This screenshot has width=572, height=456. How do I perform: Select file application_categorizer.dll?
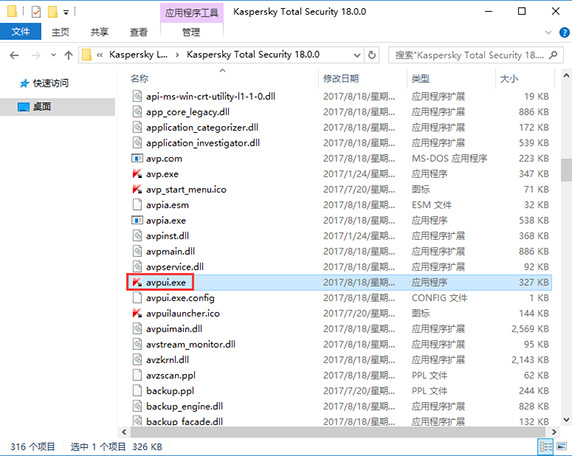(x=202, y=128)
